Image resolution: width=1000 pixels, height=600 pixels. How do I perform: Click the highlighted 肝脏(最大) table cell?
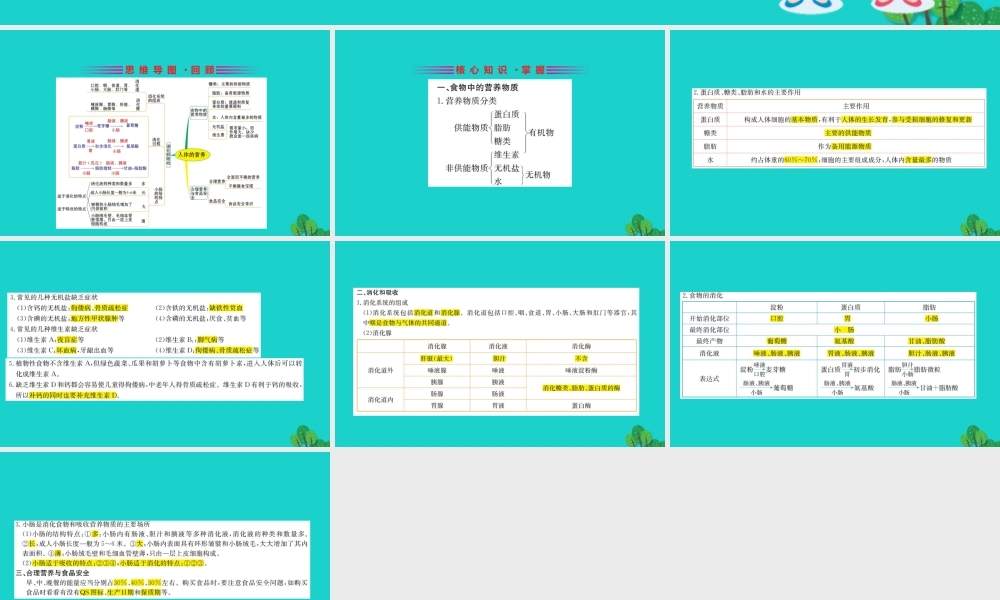coord(437,358)
